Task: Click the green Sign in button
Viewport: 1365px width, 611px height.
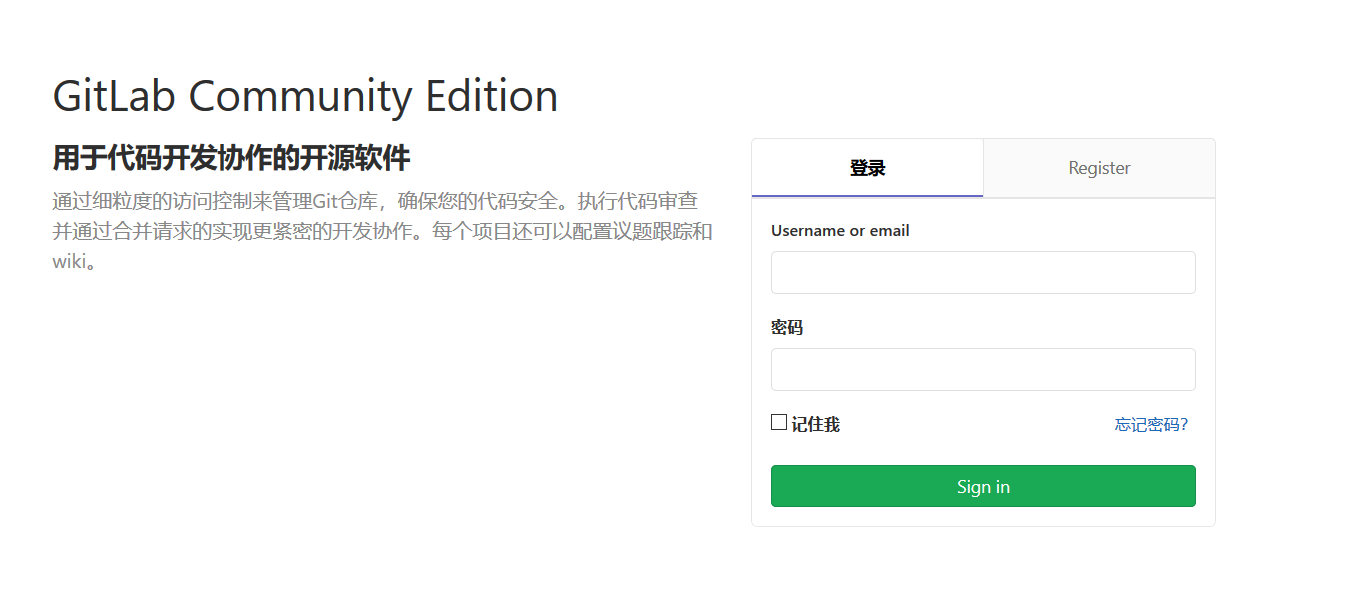Action: tap(983, 486)
